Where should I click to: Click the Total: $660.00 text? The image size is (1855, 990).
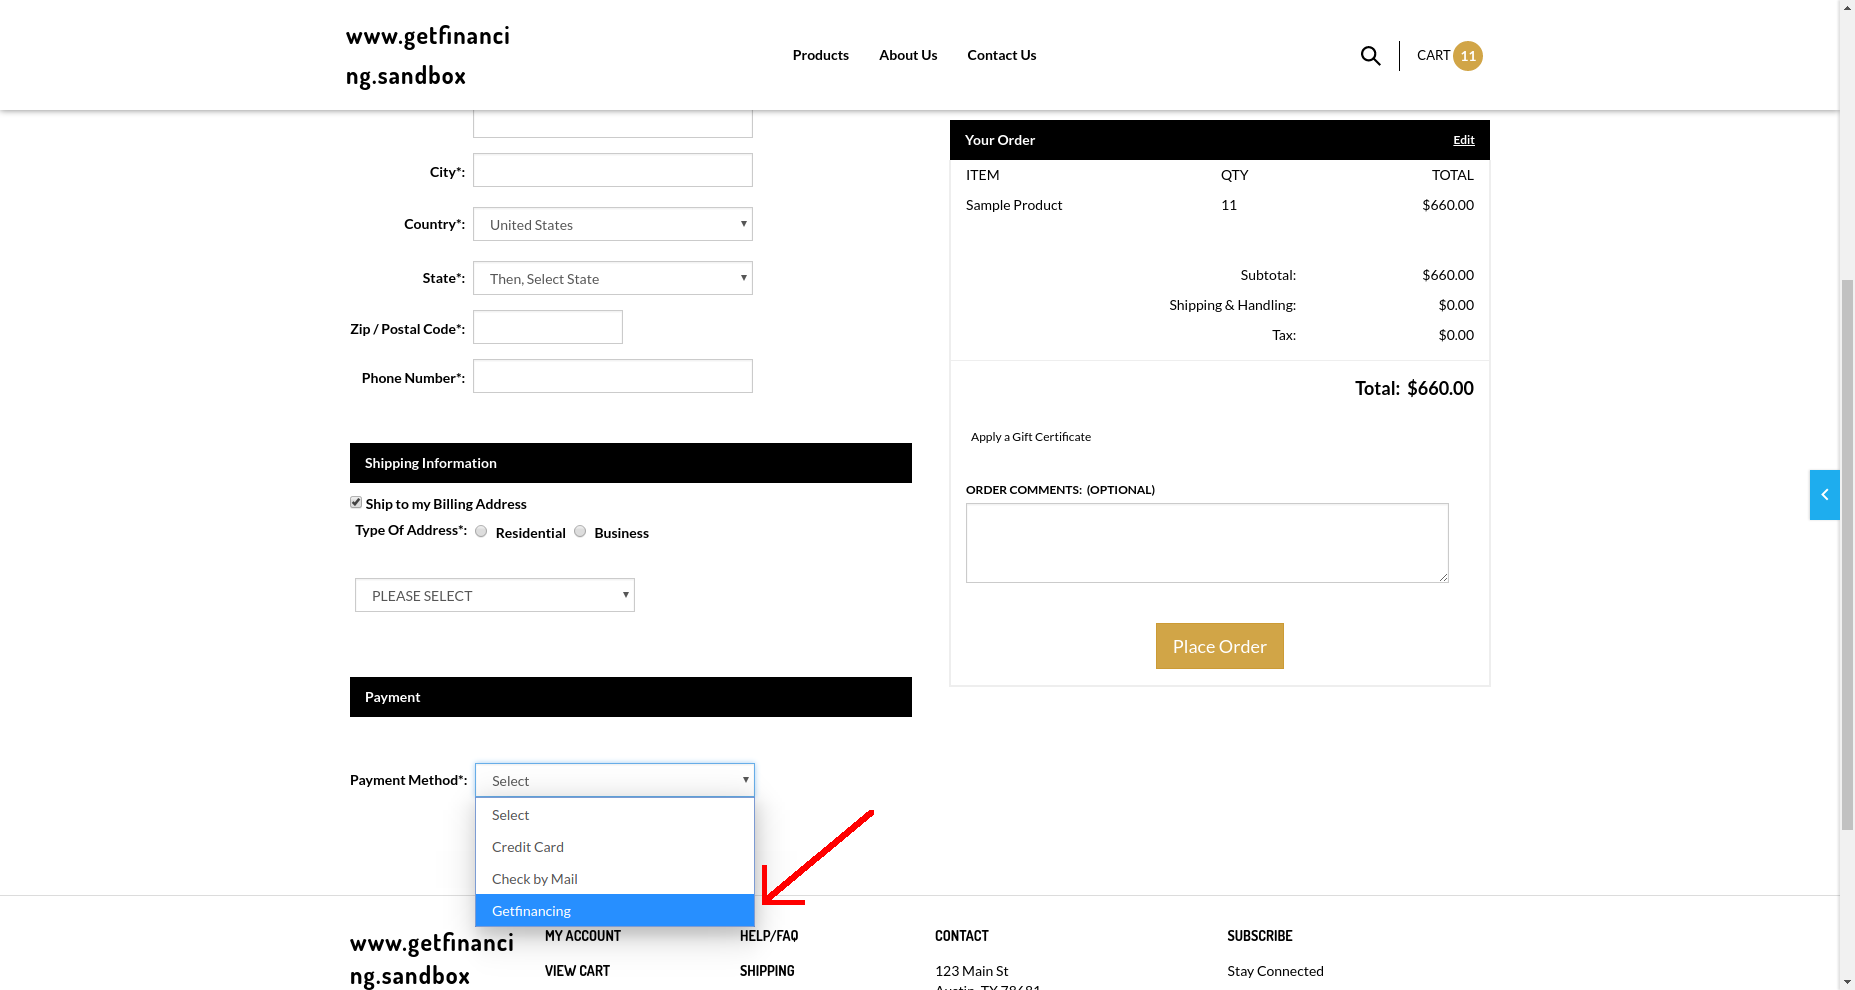point(1414,388)
